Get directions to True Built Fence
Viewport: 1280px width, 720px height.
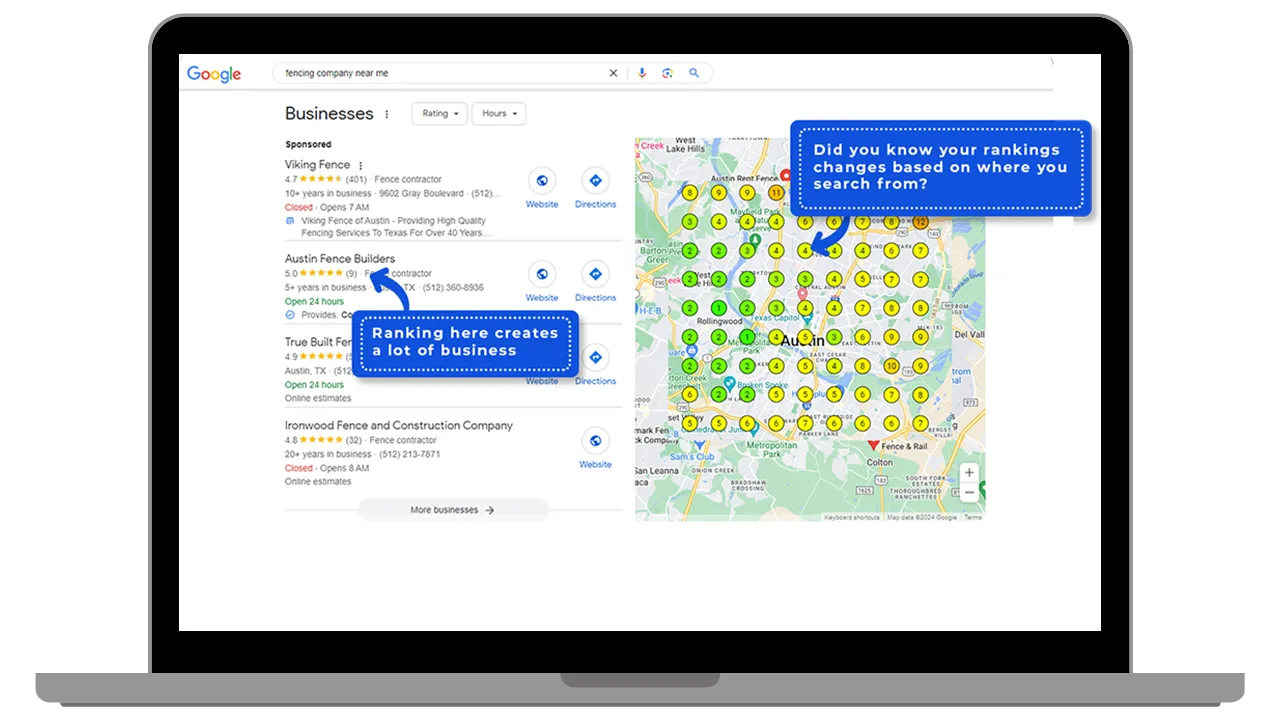coord(595,358)
